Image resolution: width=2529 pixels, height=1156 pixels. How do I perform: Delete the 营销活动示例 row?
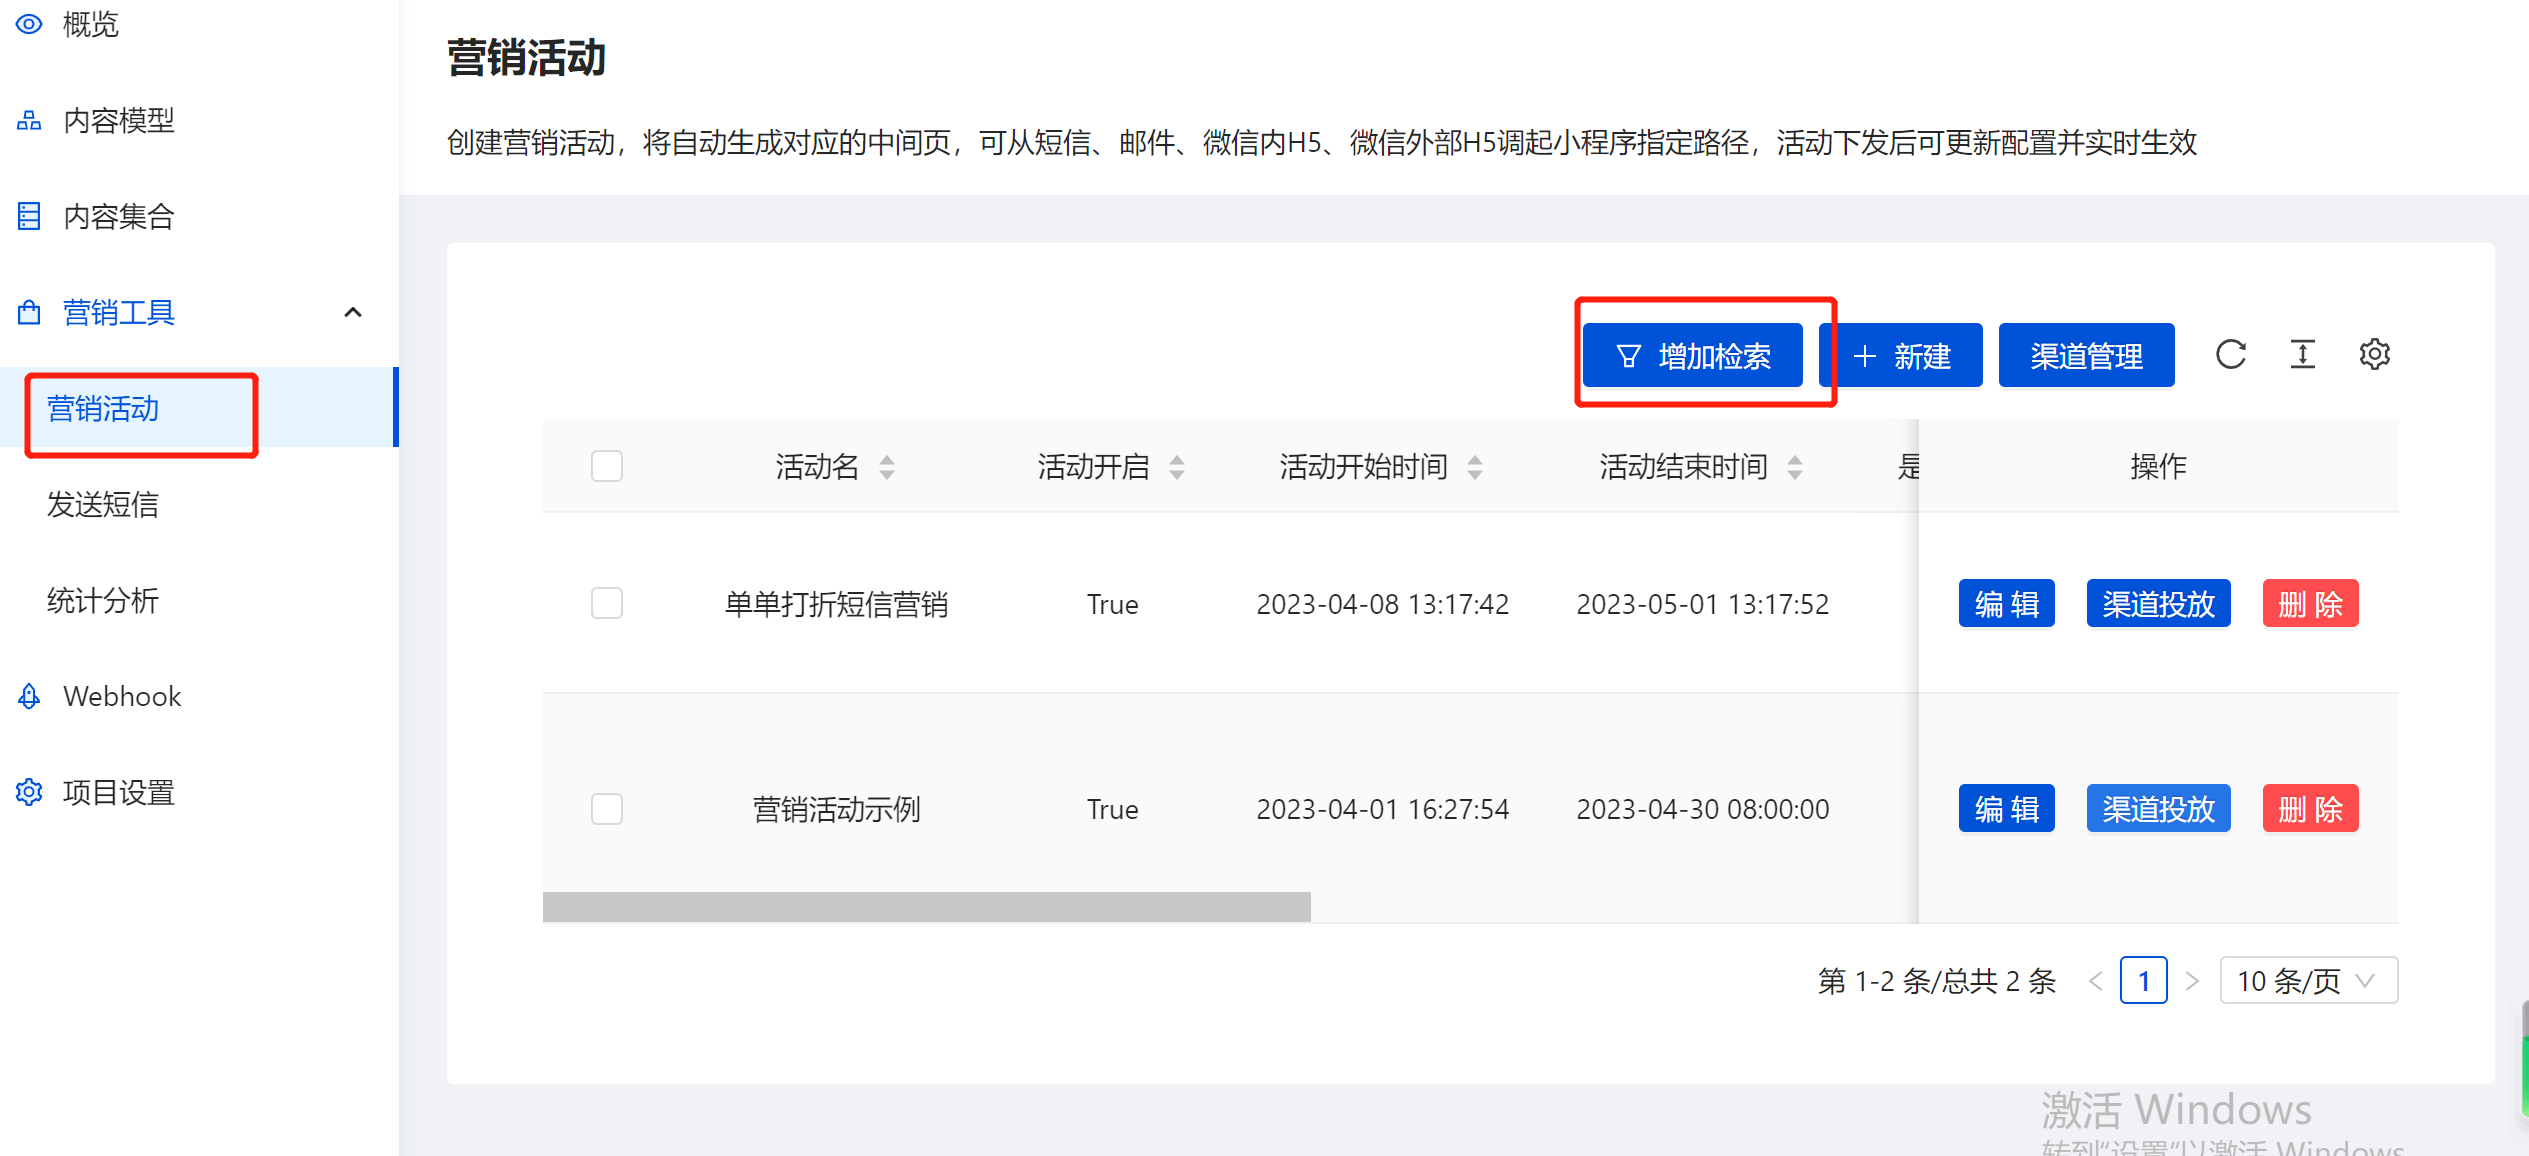(2309, 808)
